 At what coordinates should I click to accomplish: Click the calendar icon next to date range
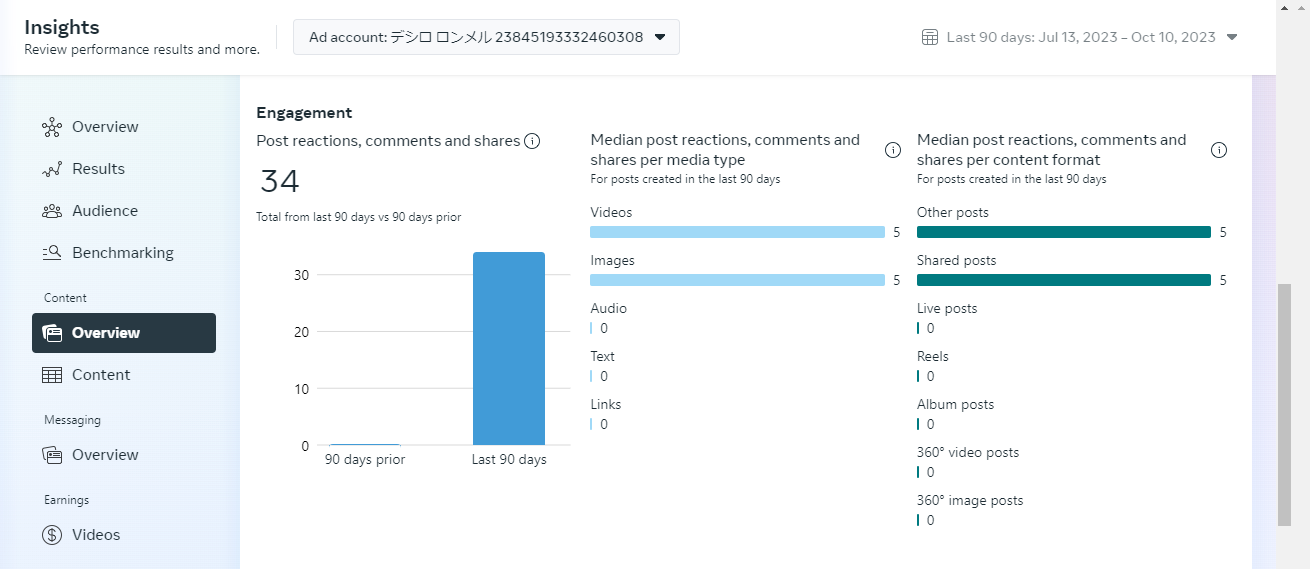[x=929, y=38]
